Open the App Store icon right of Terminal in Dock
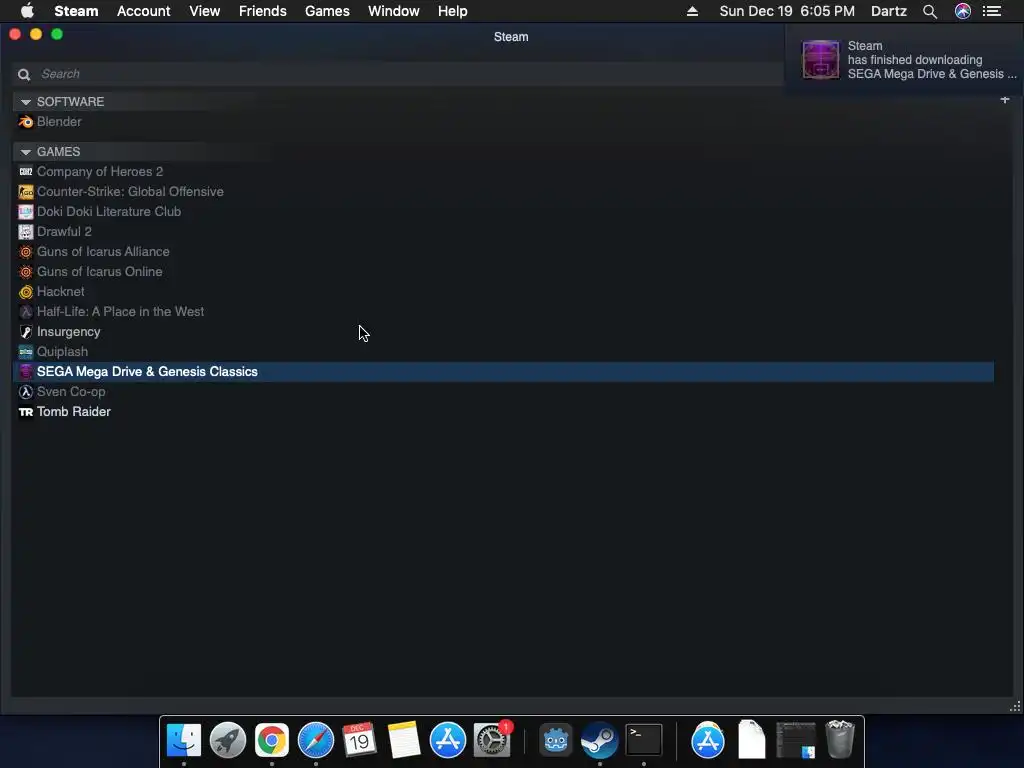The image size is (1024, 768). [x=707, y=740]
